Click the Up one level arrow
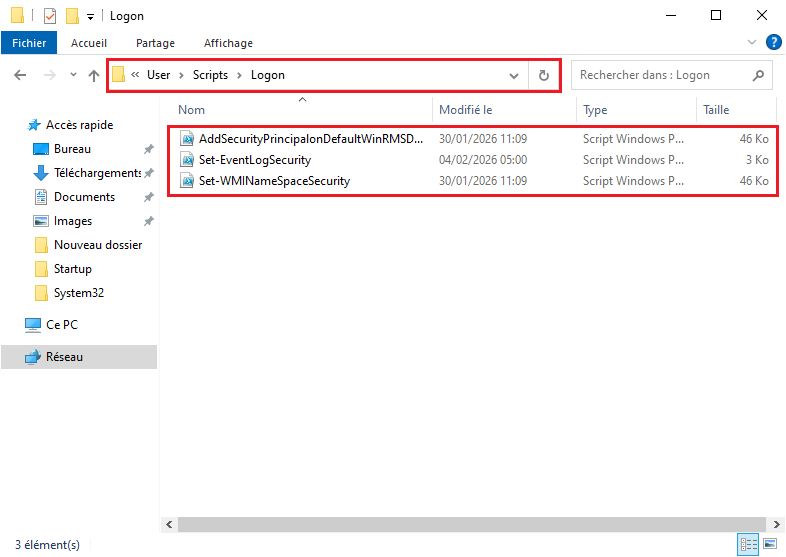 94,76
